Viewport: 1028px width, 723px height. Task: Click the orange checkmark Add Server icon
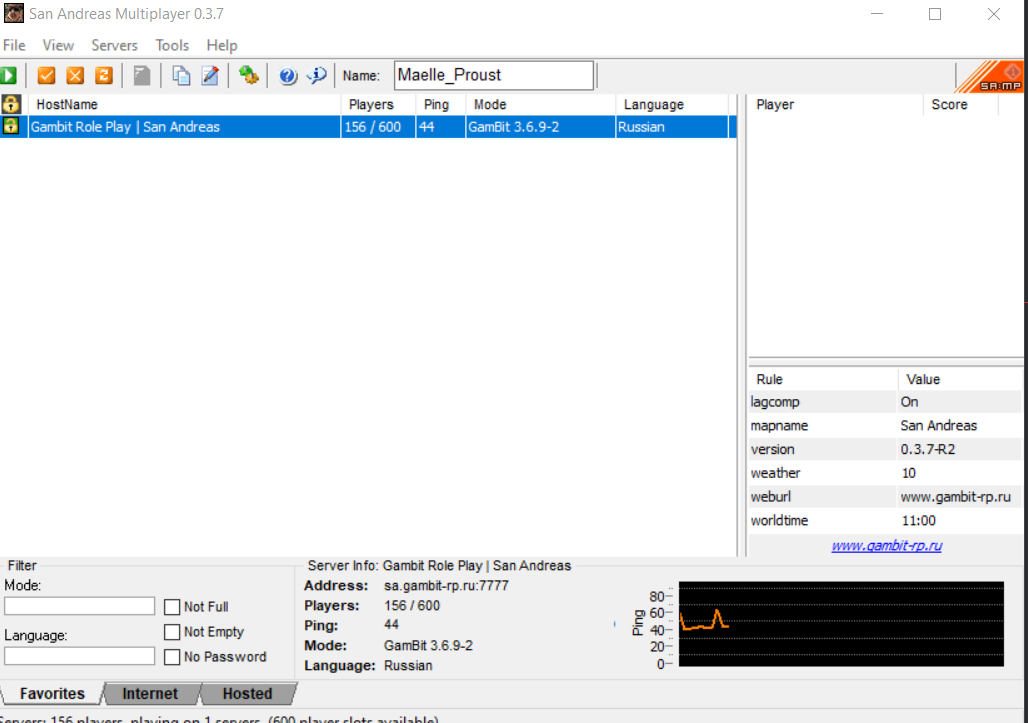tap(46, 76)
